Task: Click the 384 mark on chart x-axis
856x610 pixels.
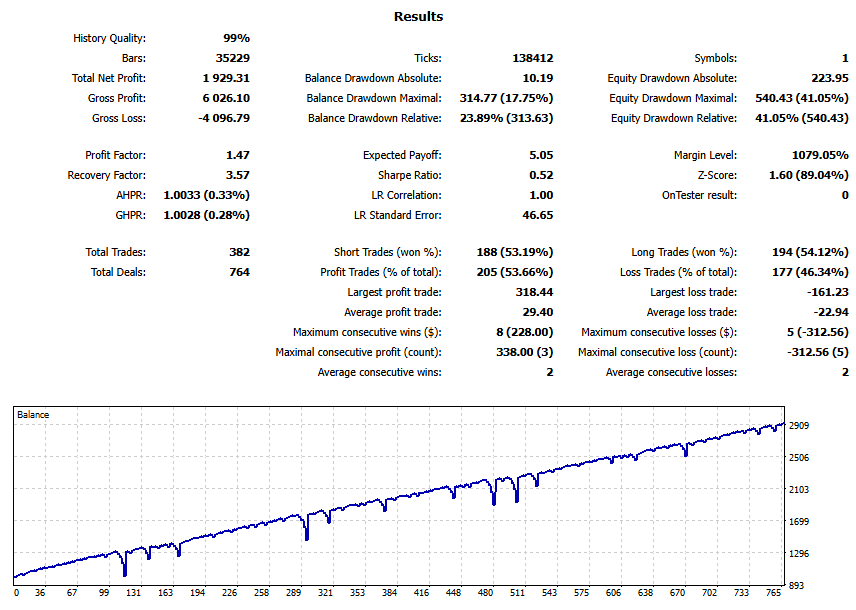Action: tap(388, 593)
